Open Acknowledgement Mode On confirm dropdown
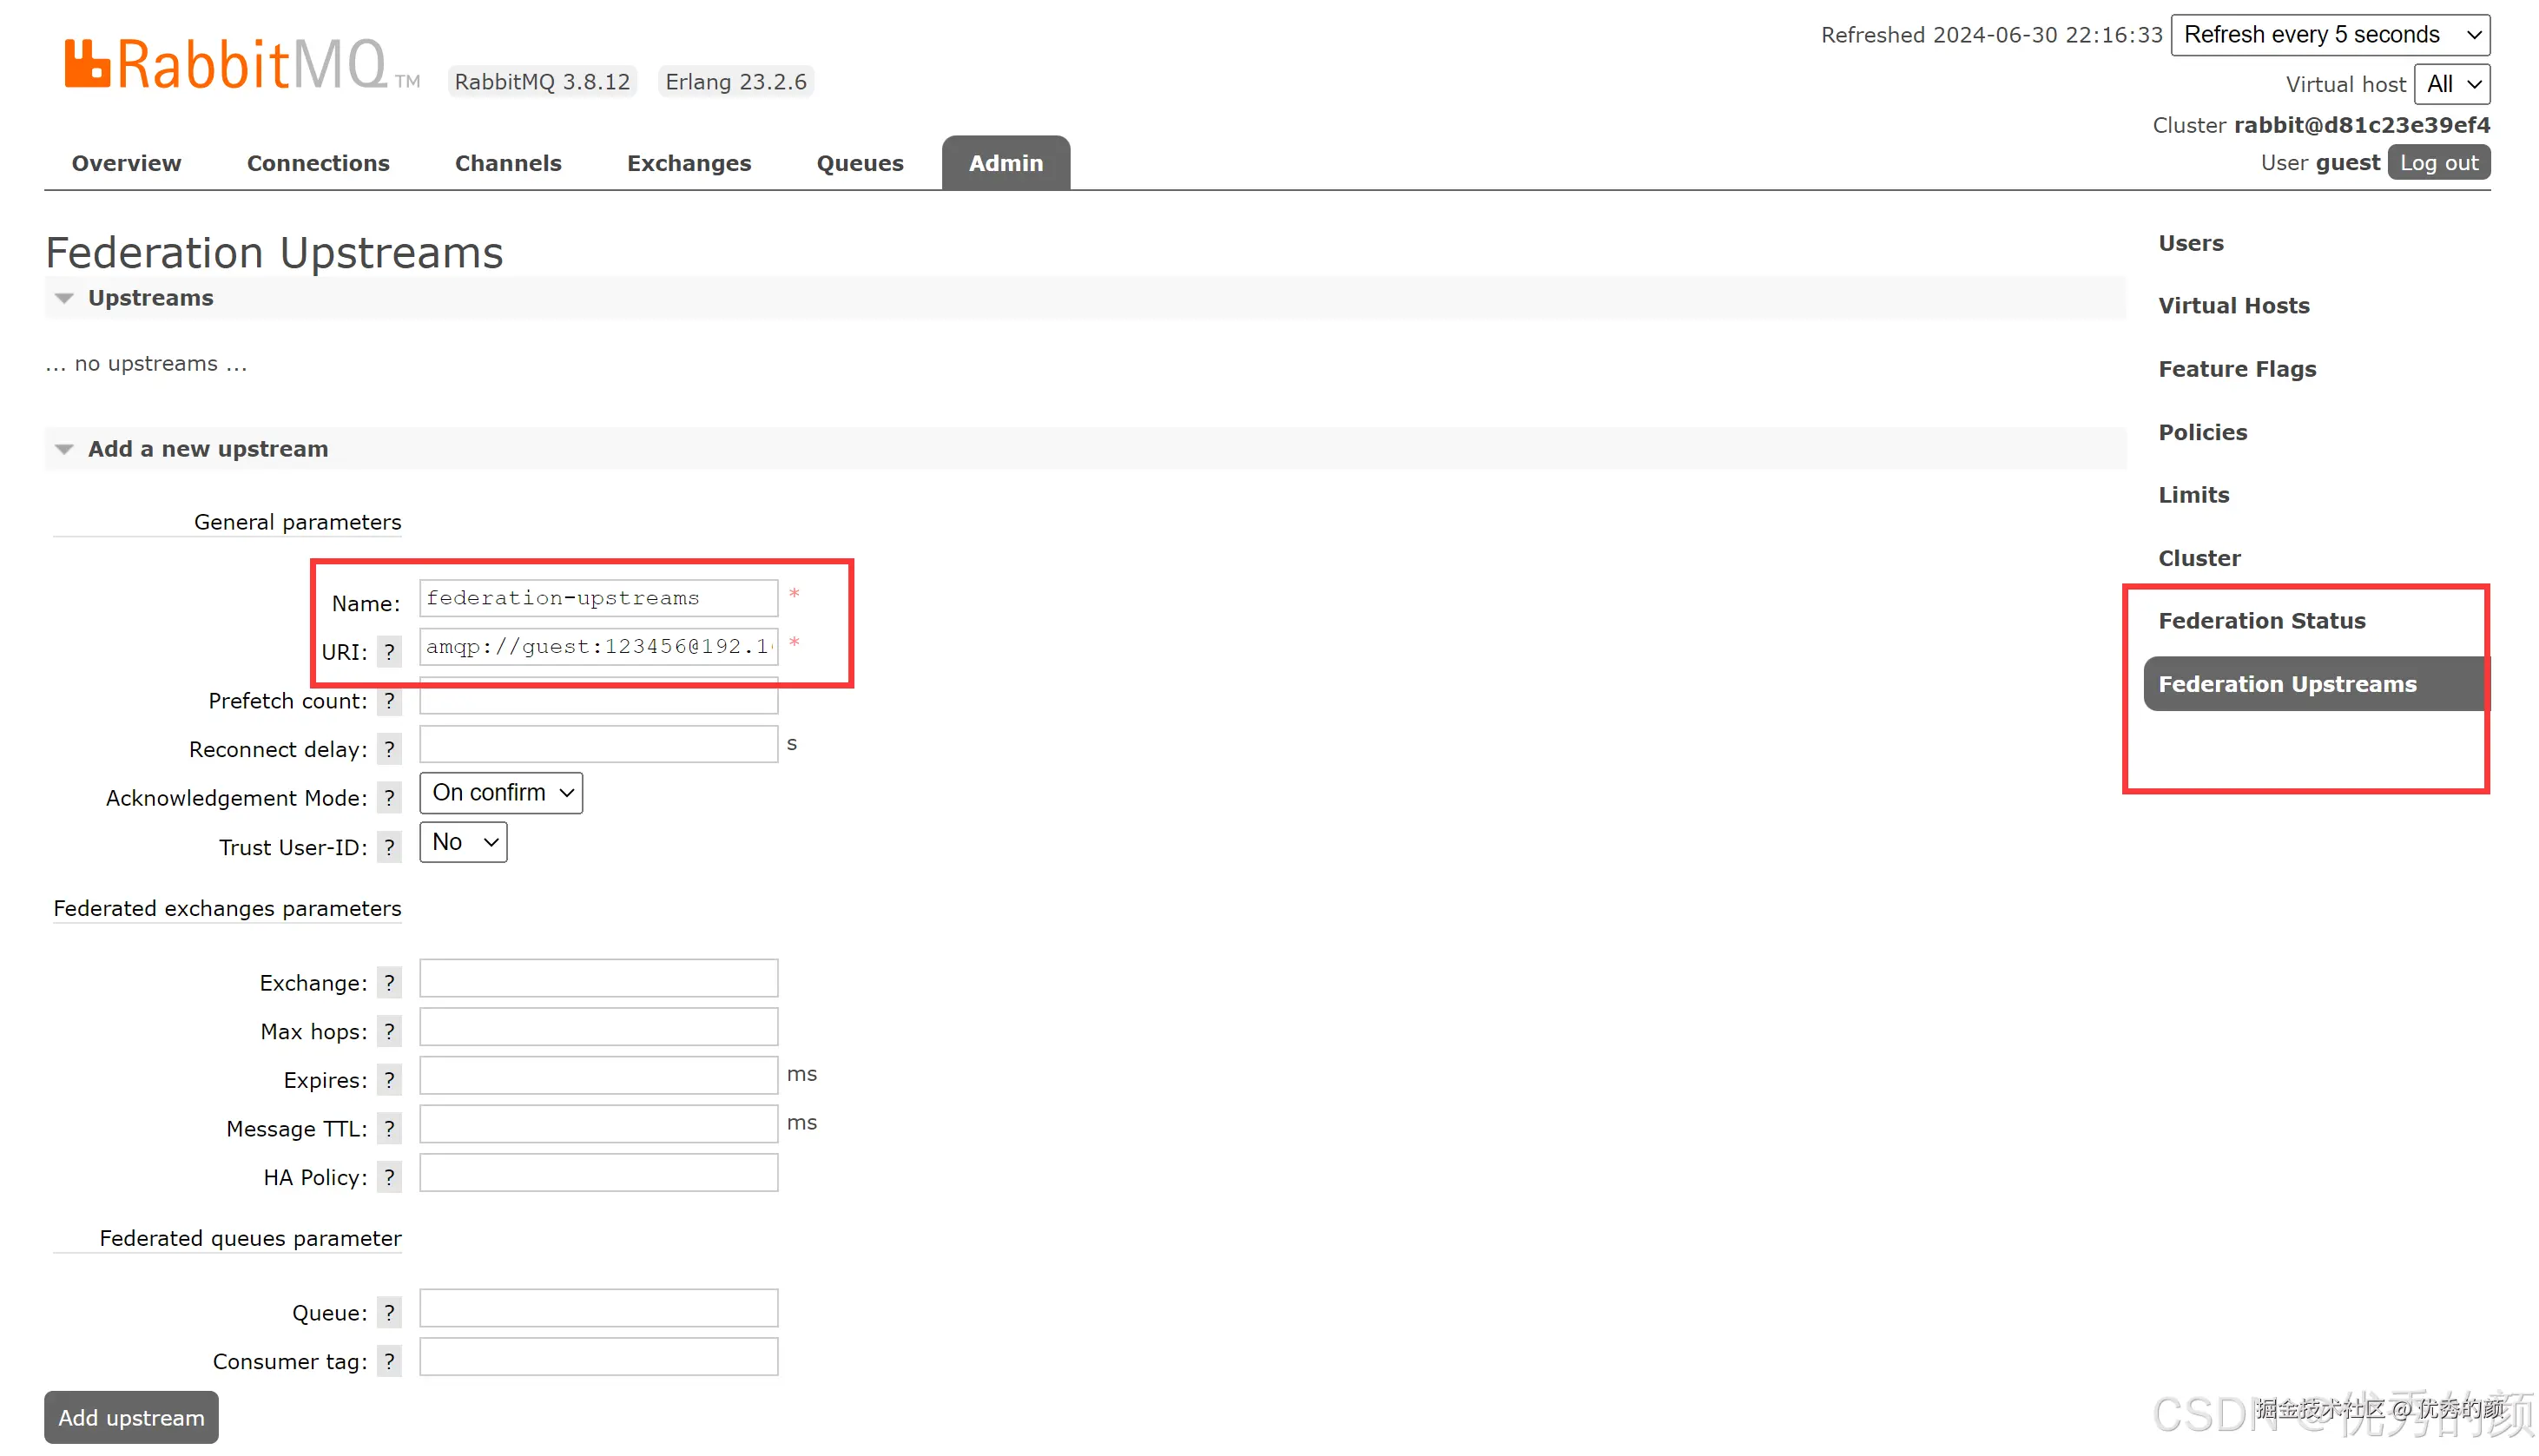This screenshot has height=1456, width=2539. (501, 793)
